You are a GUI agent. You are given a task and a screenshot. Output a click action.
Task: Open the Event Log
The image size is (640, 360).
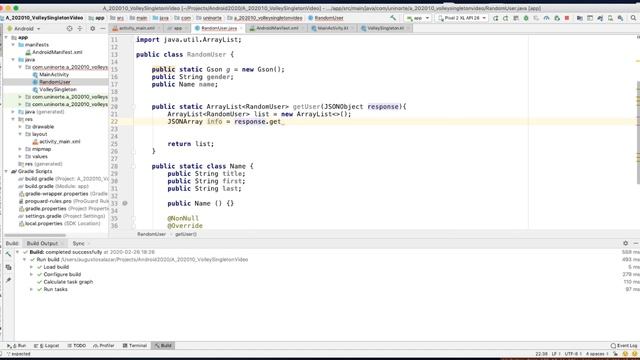pos(624,346)
